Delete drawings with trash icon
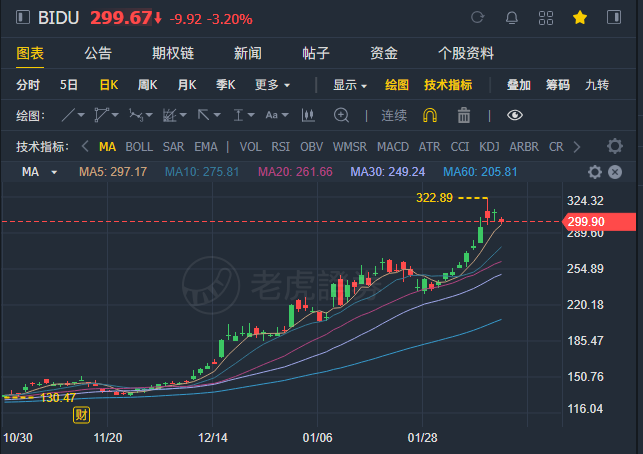The width and height of the screenshot is (643, 454). click(464, 115)
